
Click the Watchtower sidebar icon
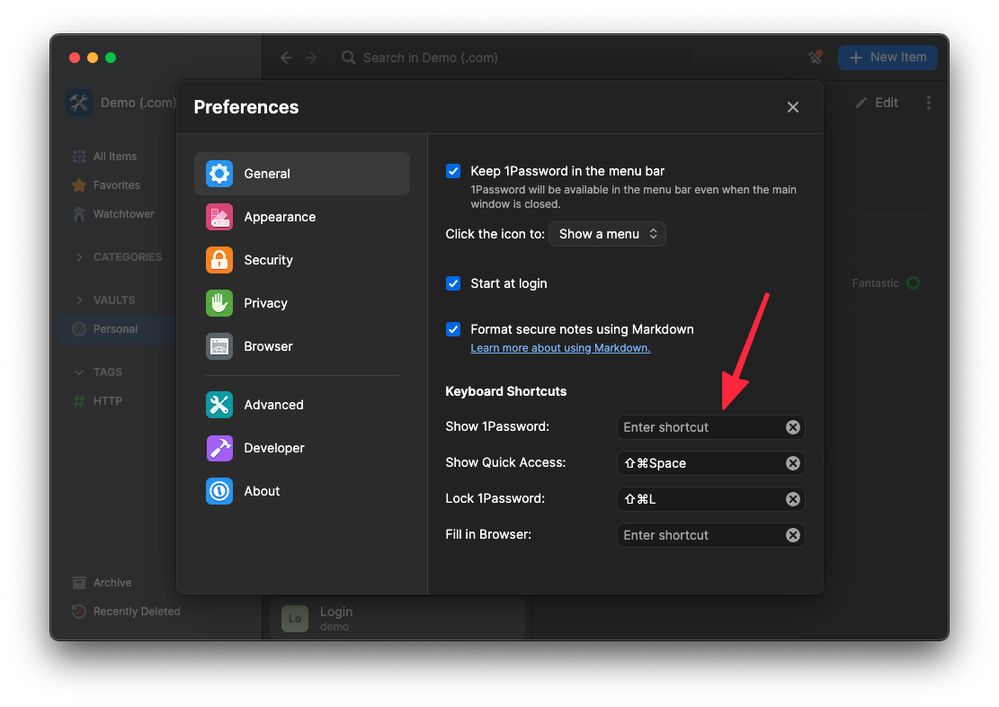point(79,214)
